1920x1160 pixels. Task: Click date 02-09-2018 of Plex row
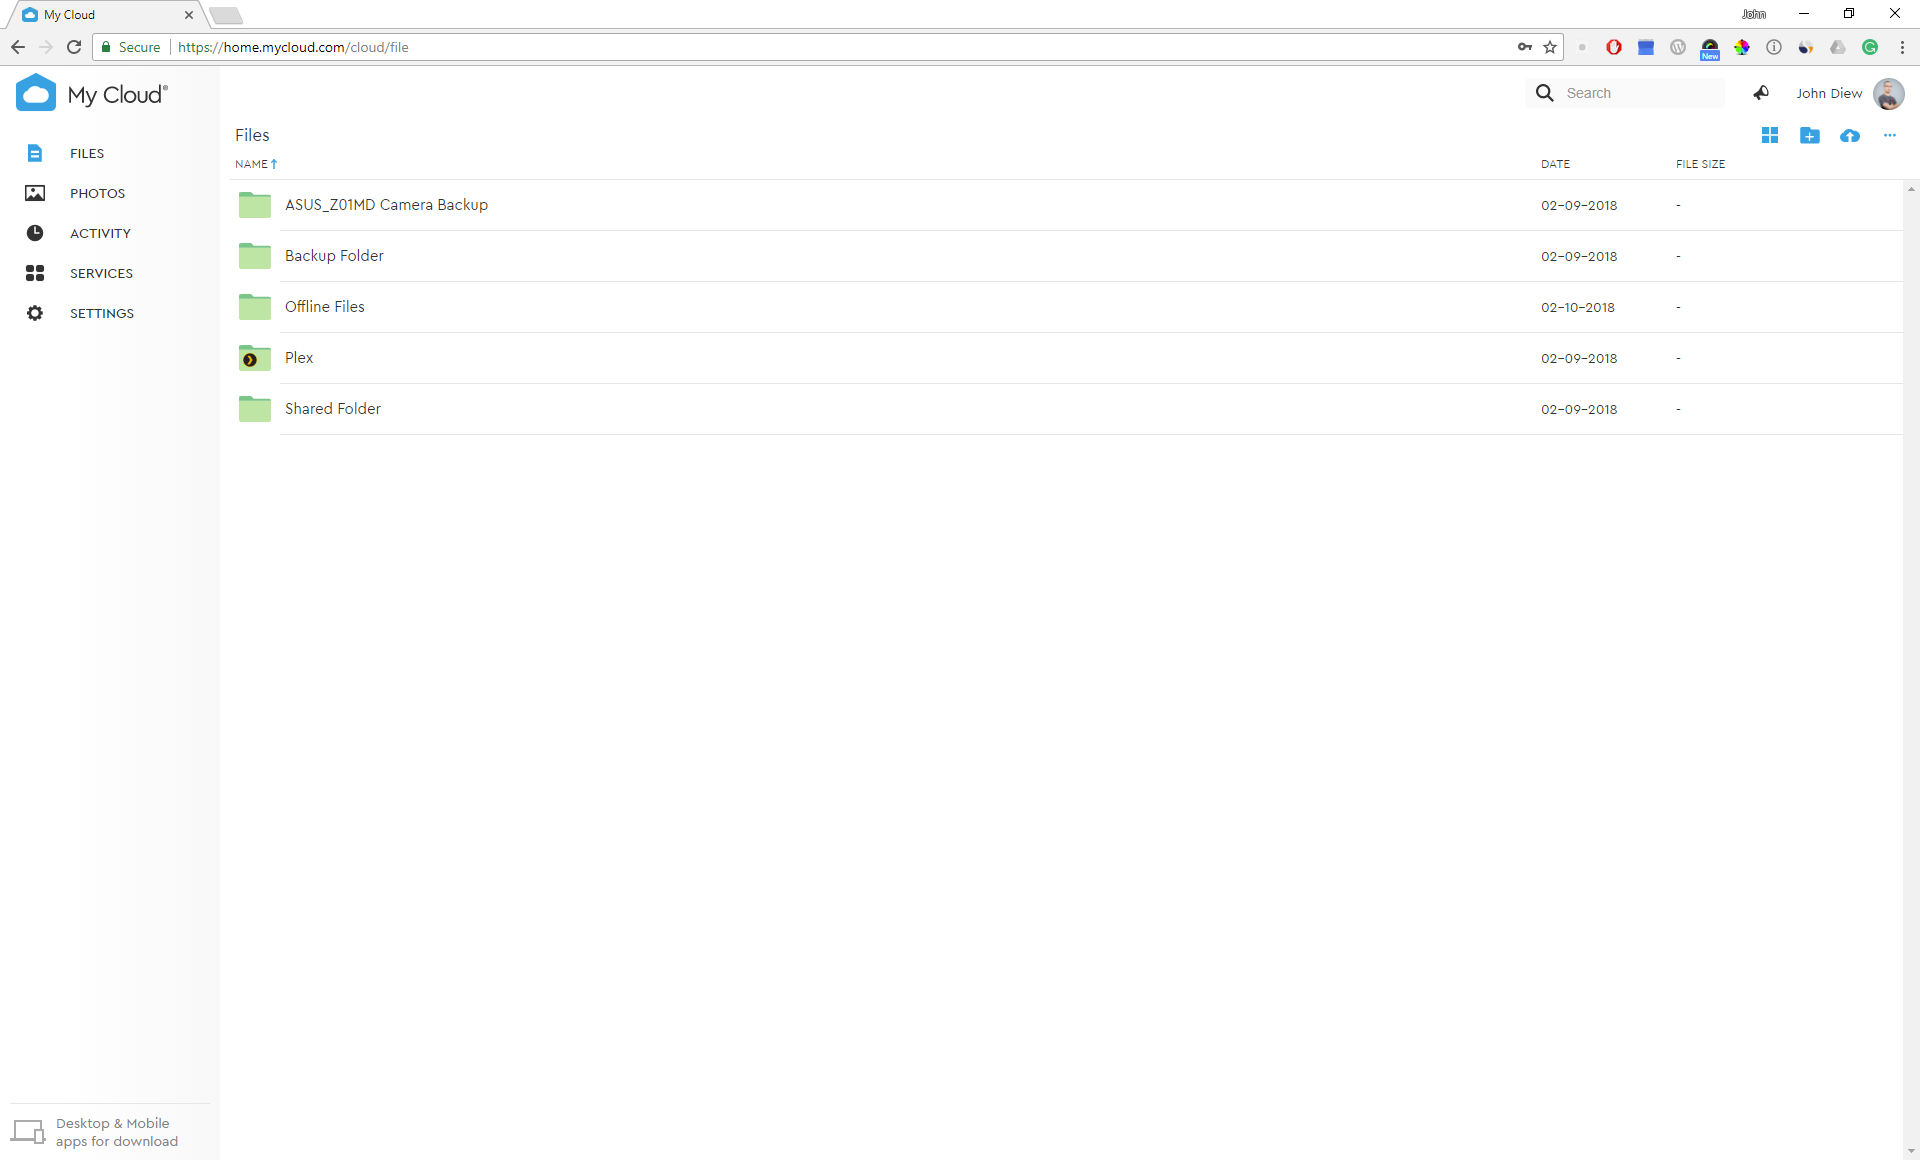point(1578,358)
